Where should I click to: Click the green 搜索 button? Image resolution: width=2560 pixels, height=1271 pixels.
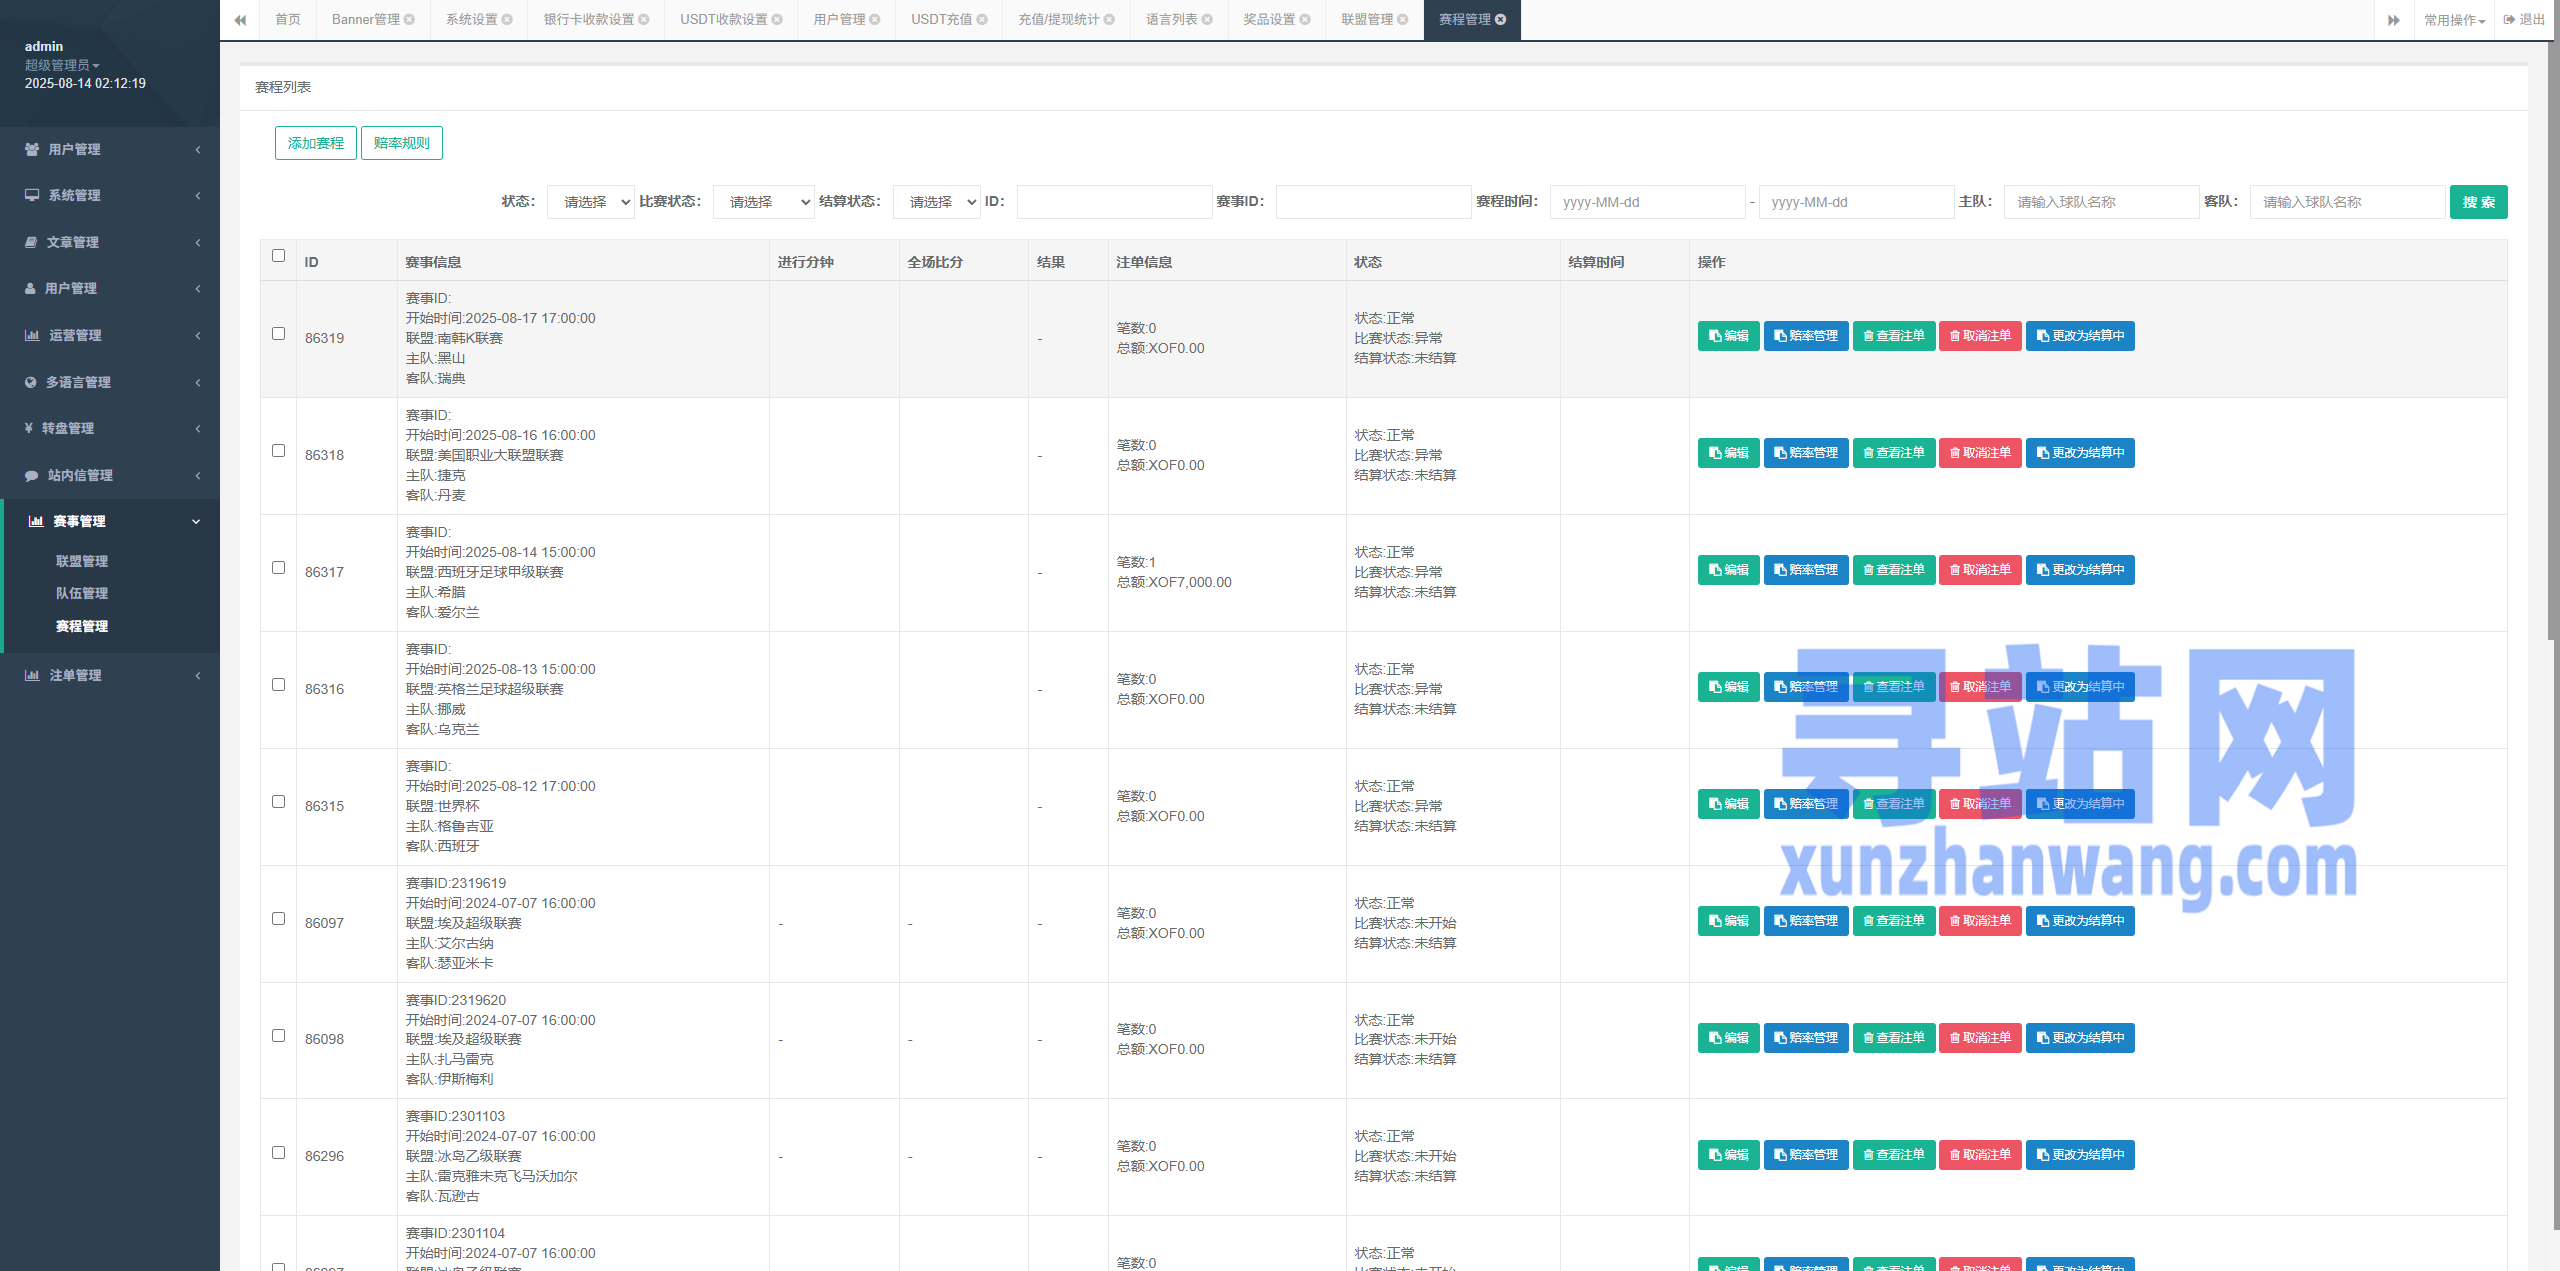point(2478,202)
